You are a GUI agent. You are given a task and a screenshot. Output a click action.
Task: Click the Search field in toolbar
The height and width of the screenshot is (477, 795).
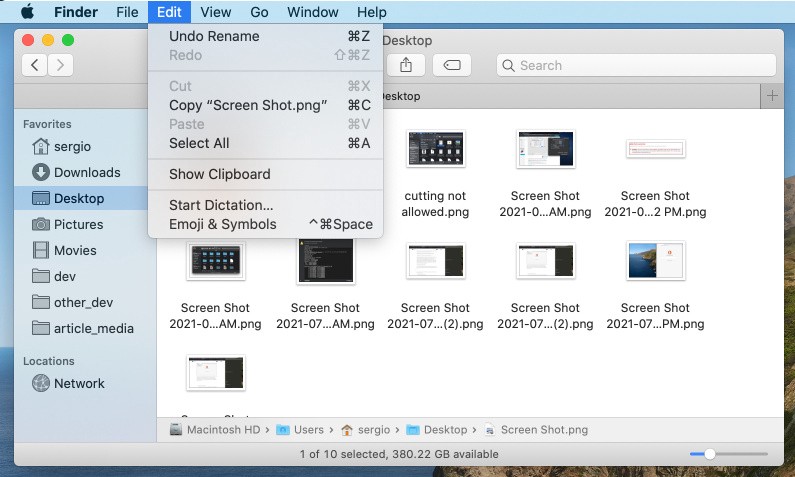(636, 65)
